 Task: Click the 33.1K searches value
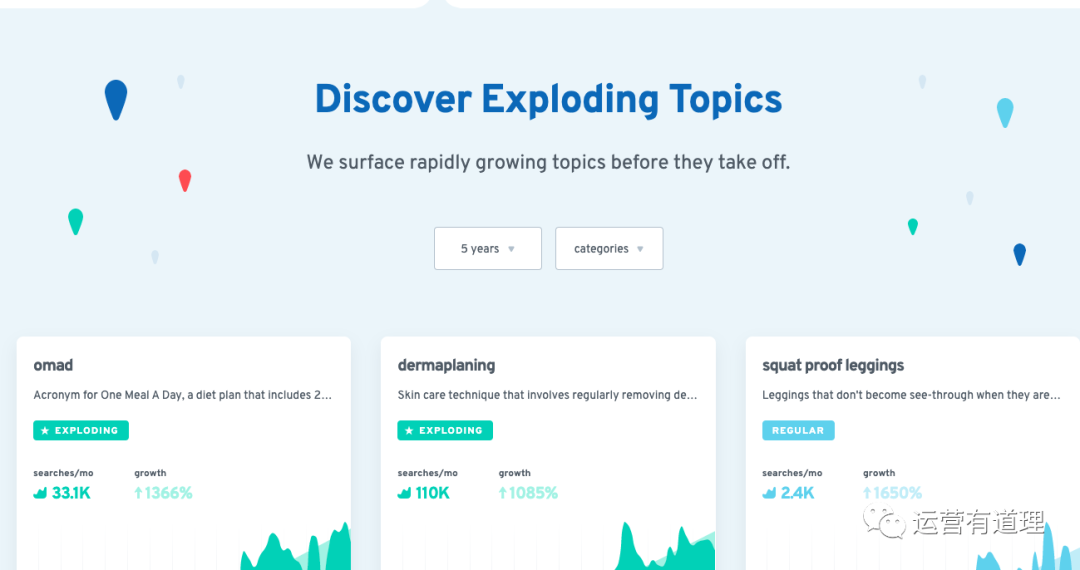71,493
